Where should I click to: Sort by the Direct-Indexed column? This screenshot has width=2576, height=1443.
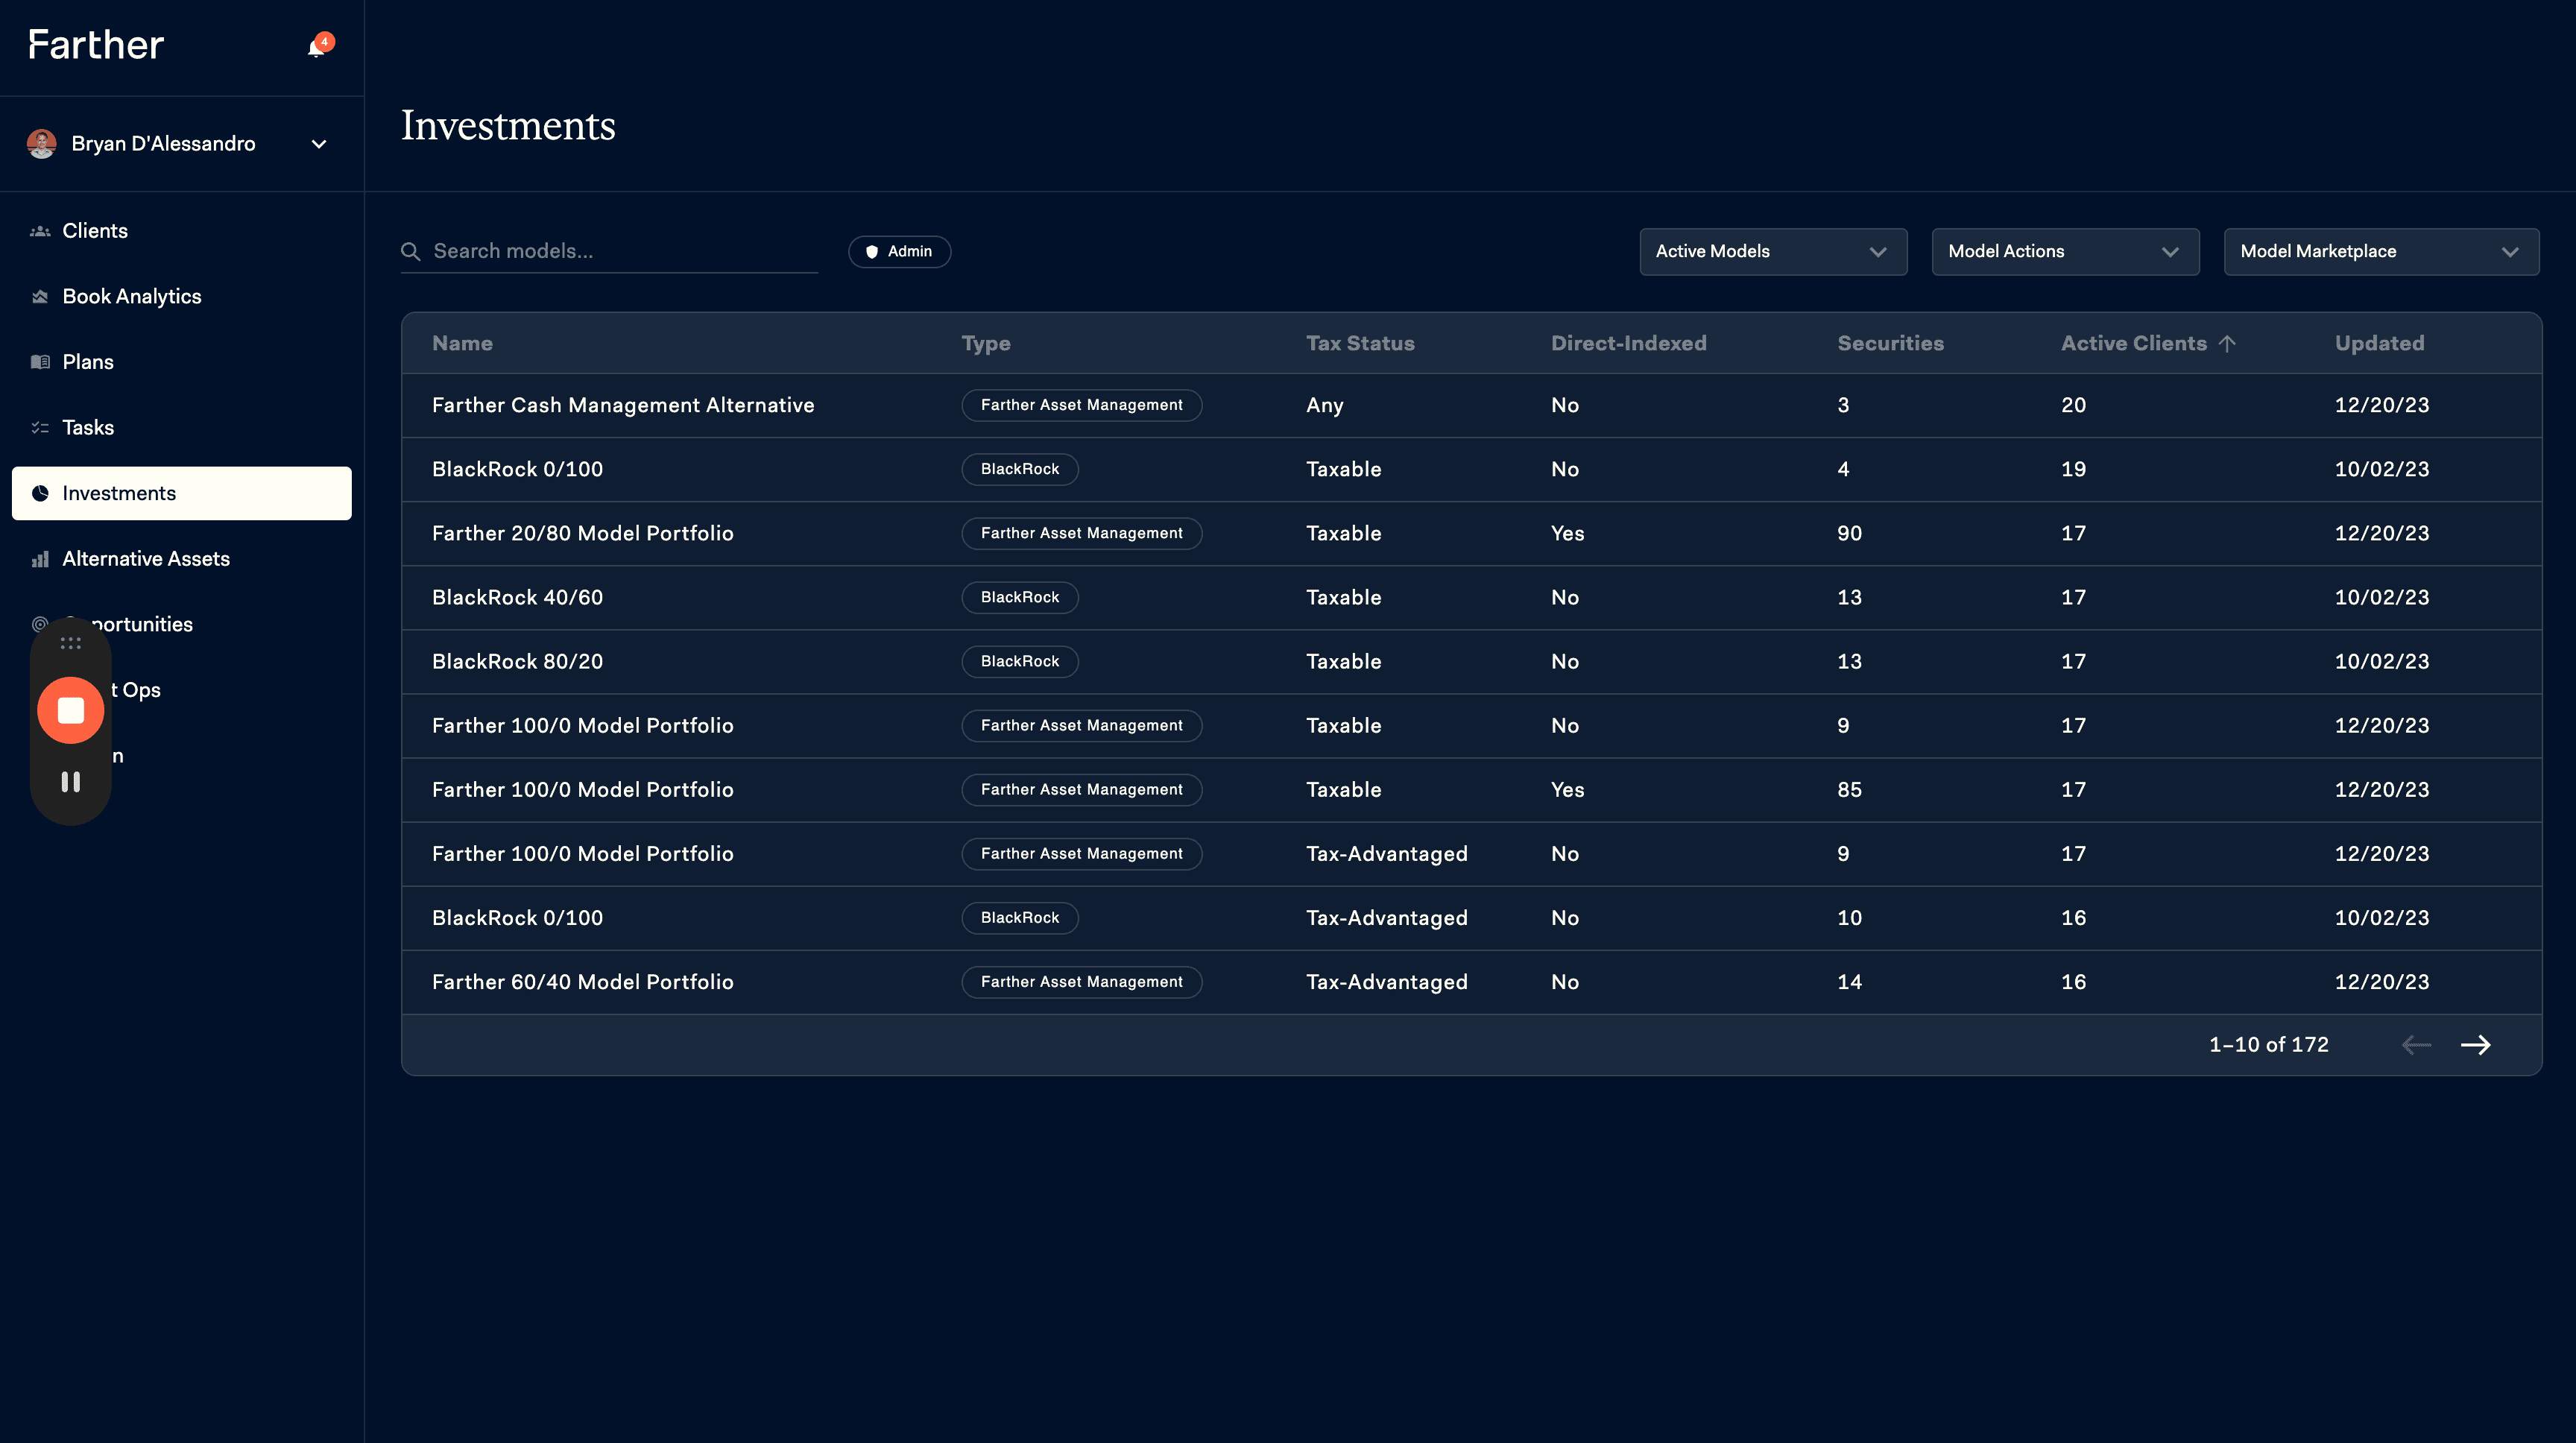click(1628, 344)
